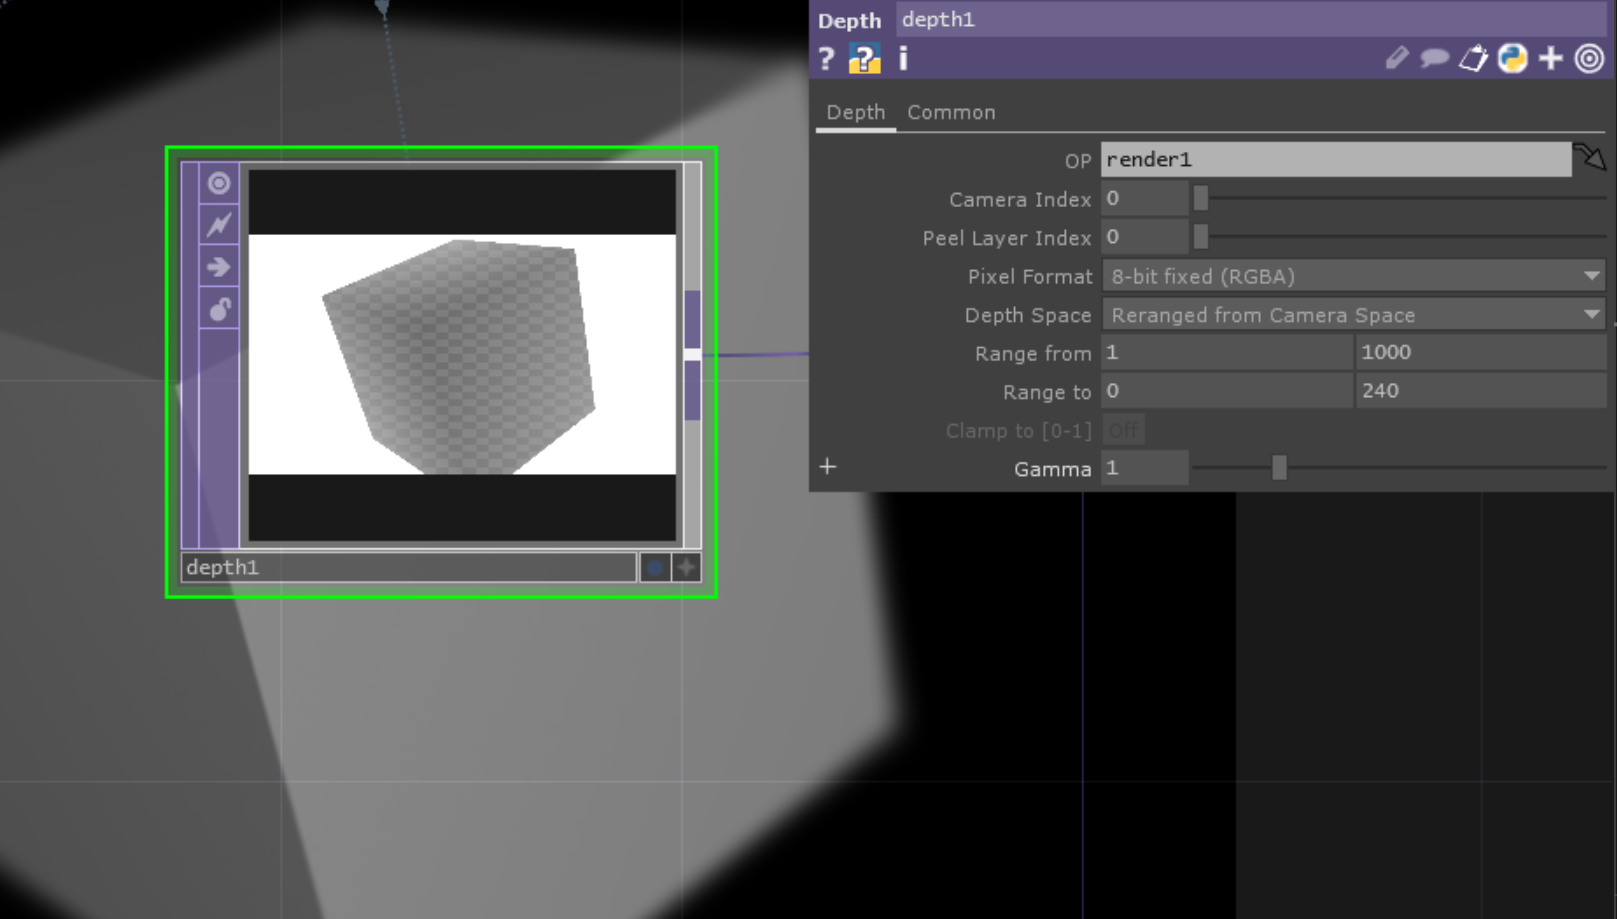
Task: Click Range from first value field 1
Action: pyautogui.click(x=1227, y=352)
